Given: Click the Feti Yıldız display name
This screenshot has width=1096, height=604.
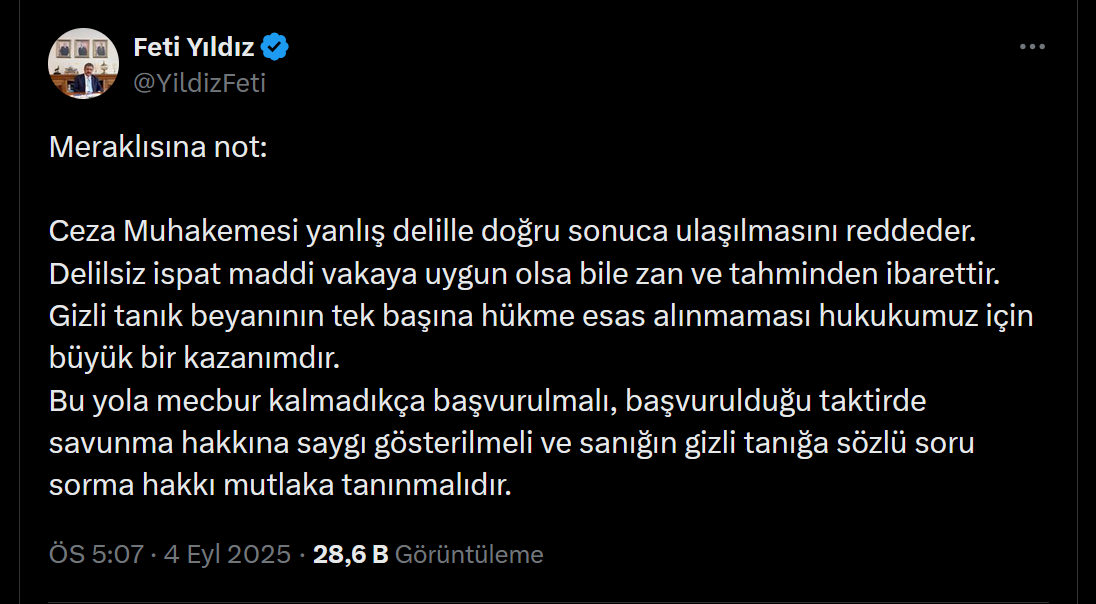Looking at the screenshot, I should click(194, 47).
